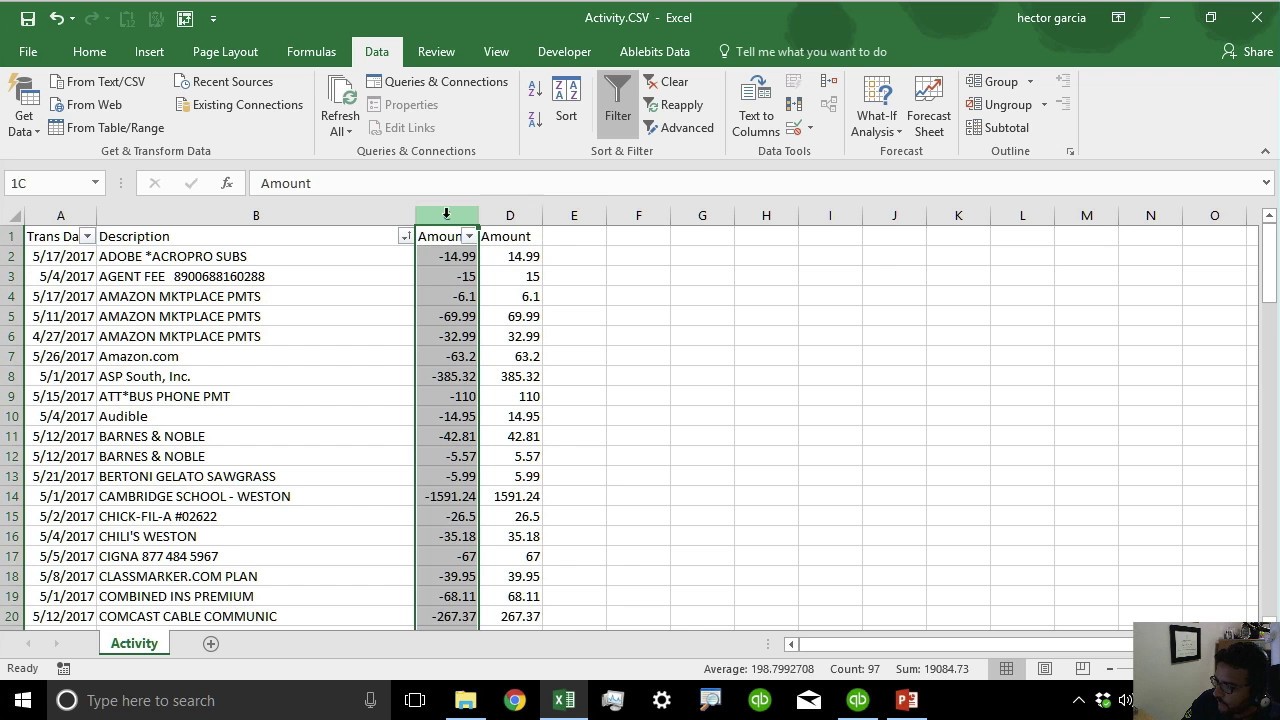The width and height of the screenshot is (1280, 720).
Task: Click the Subtotal button
Action: pos(997,128)
